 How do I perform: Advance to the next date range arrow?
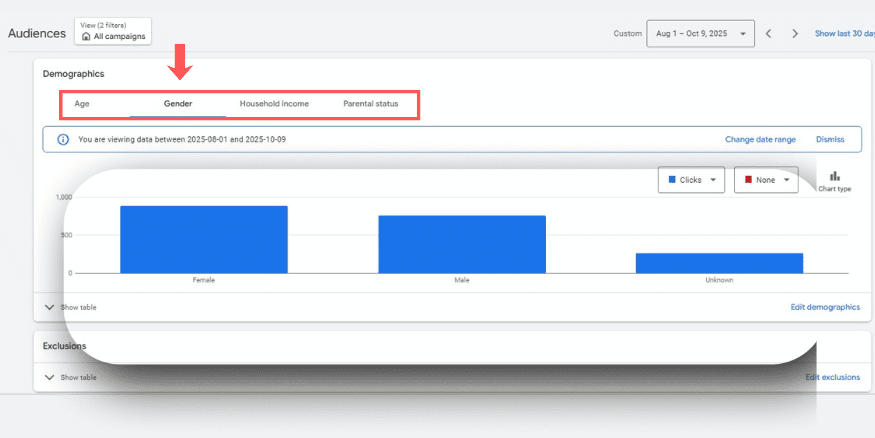click(795, 33)
